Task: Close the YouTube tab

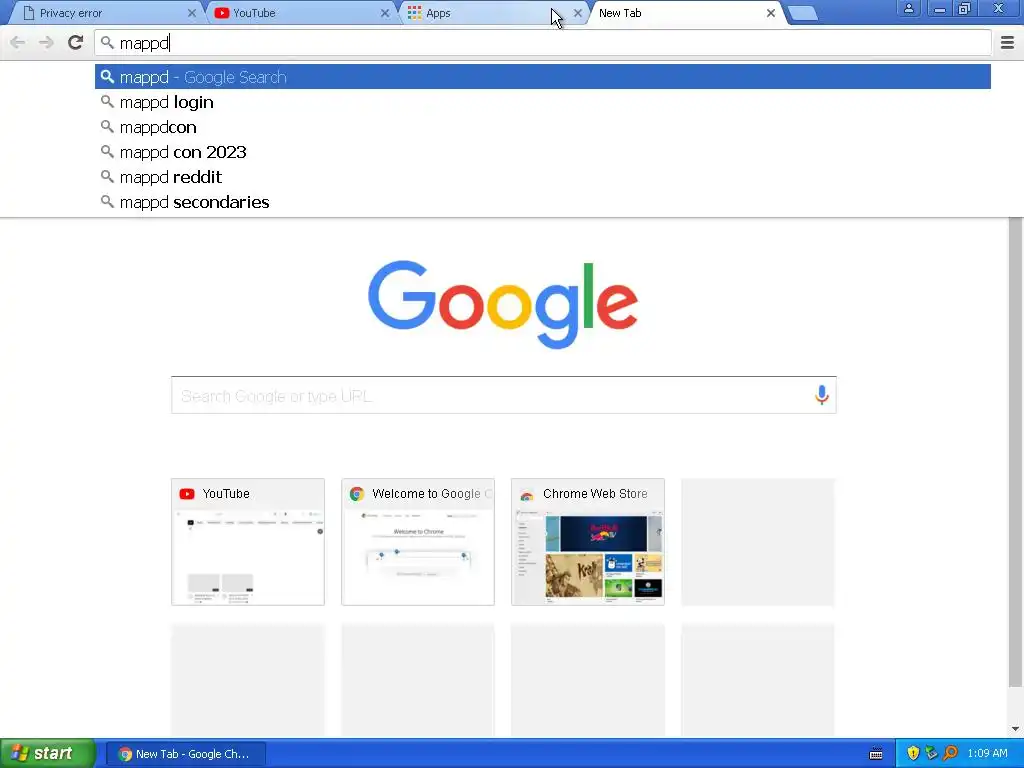Action: tap(385, 13)
